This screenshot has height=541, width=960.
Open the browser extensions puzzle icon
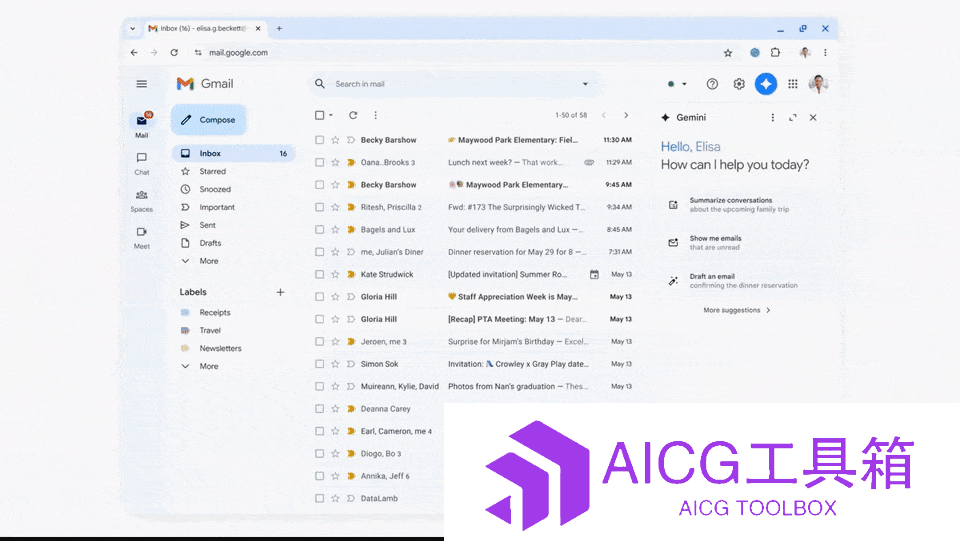(x=776, y=53)
